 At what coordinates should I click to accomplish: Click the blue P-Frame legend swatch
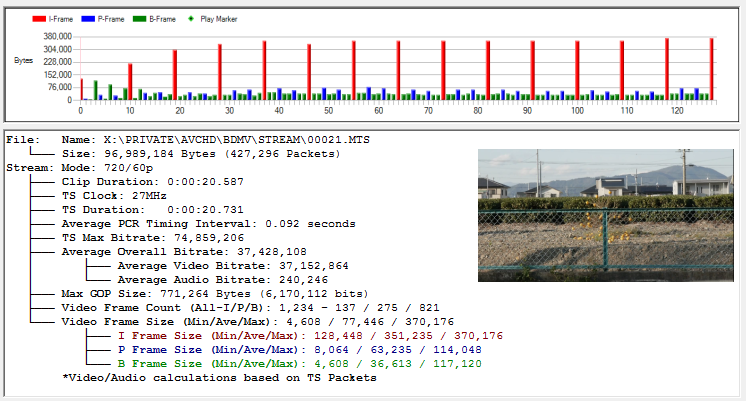click(x=87, y=18)
